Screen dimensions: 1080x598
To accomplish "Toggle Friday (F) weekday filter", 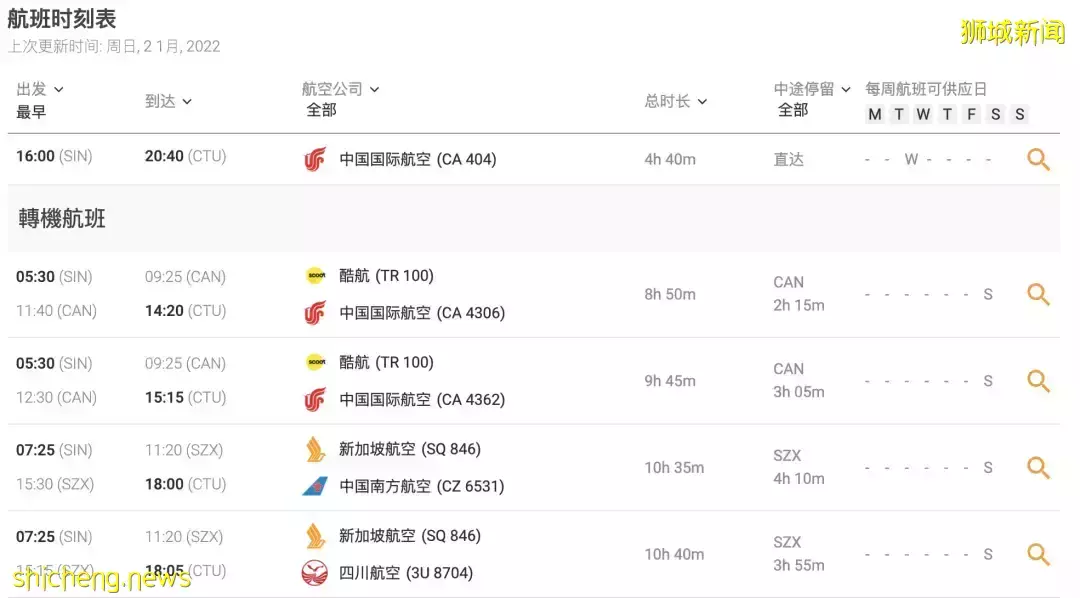I will click(971, 114).
